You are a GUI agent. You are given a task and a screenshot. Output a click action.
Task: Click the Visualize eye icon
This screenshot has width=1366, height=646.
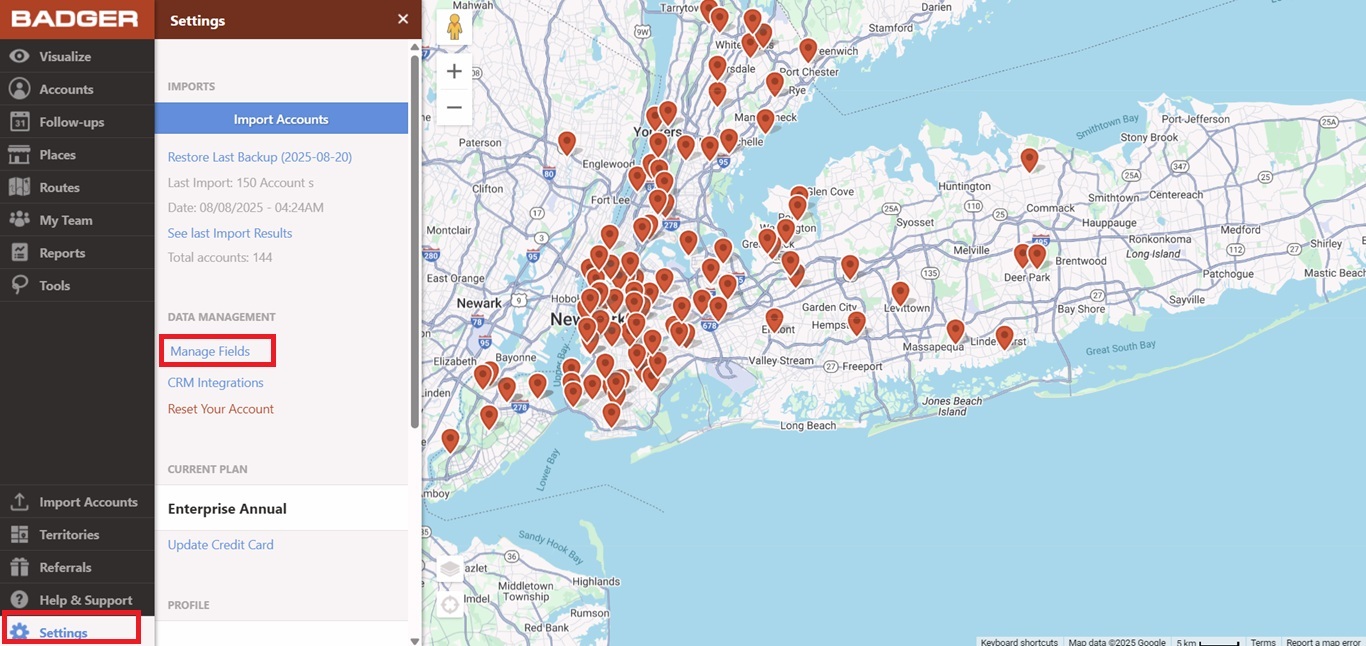(19, 56)
